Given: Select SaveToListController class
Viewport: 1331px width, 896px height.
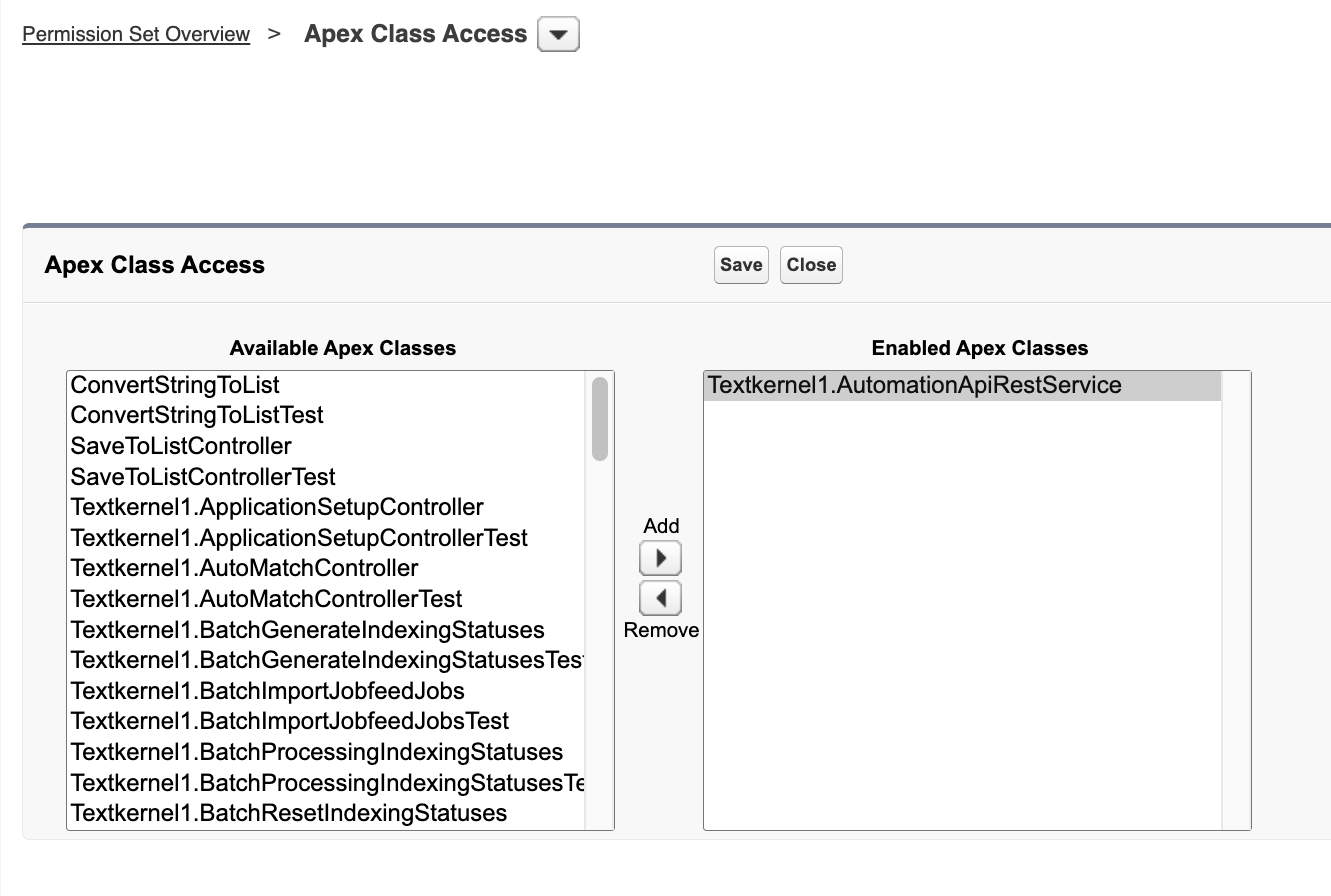Looking at the screenshot, I should 327,446.
